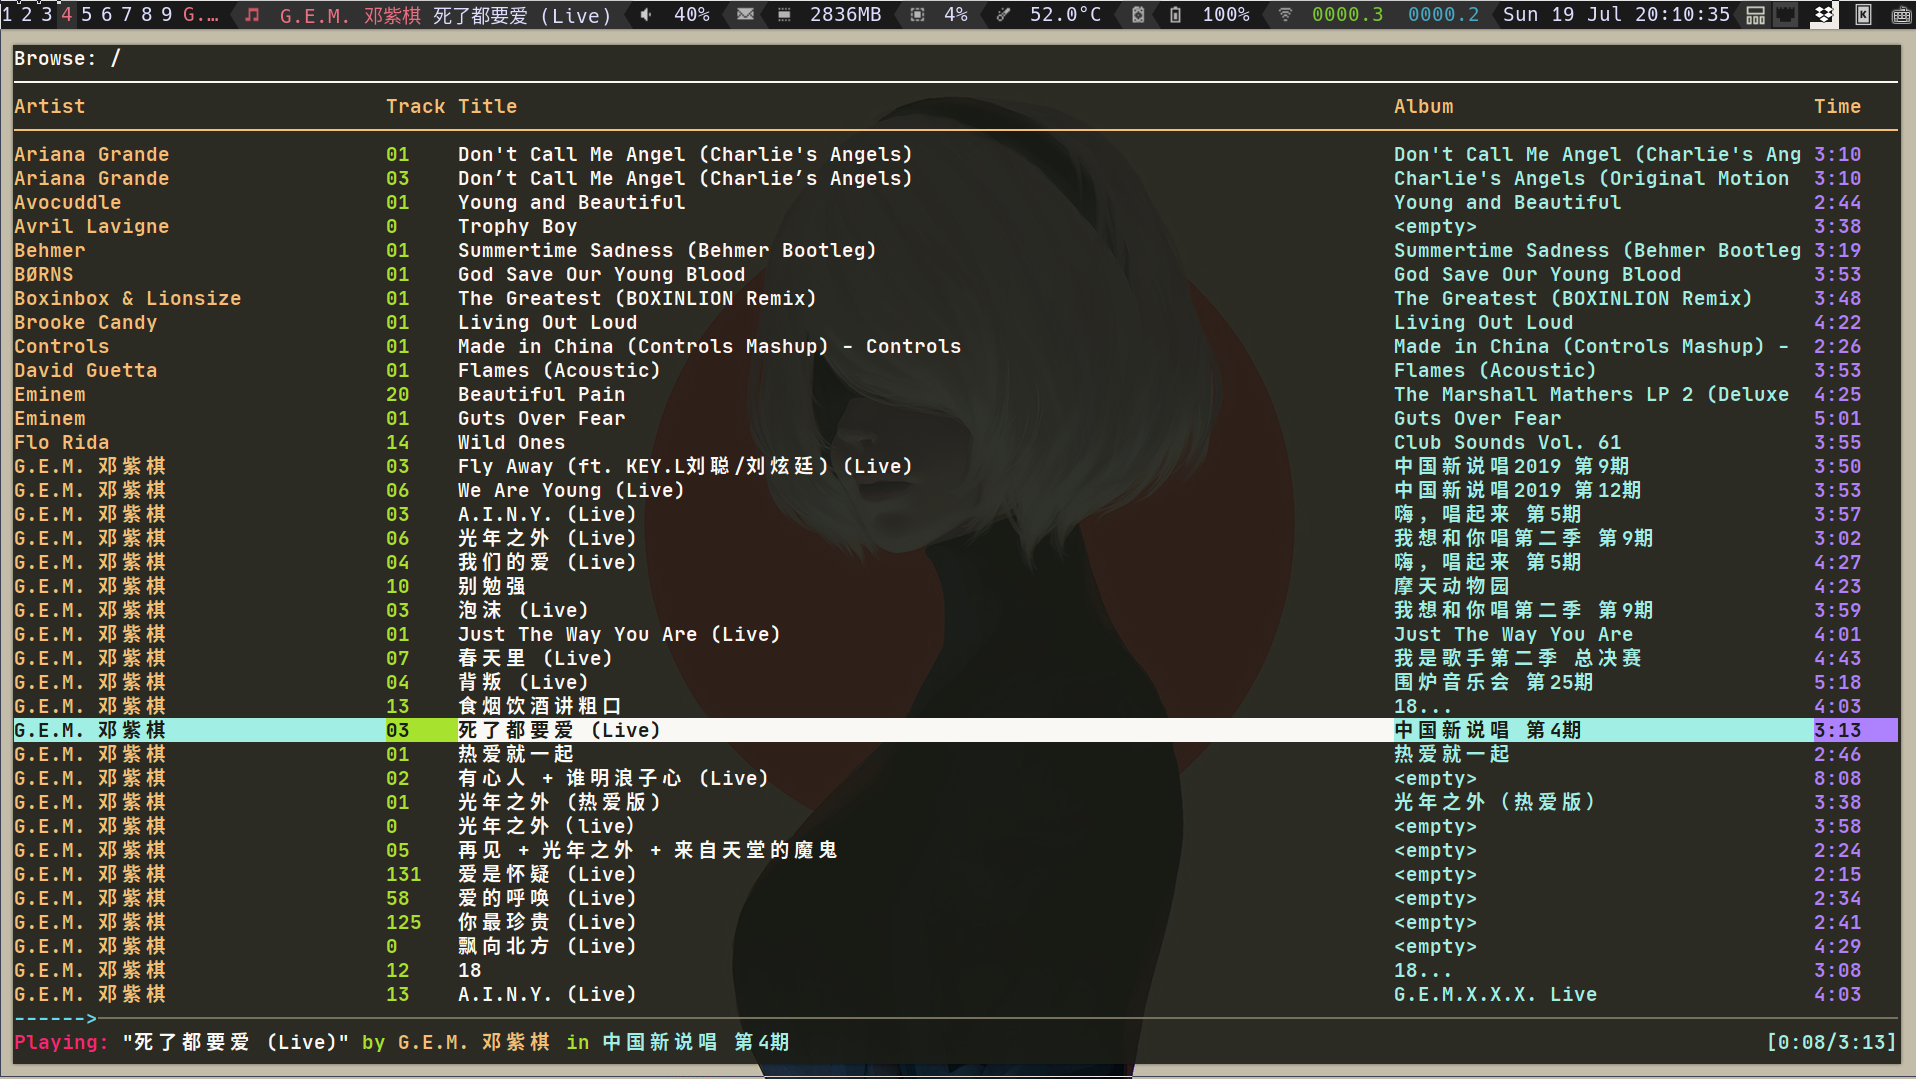Open the mail envelope indicator
Image resolution: width=1916 pixels, height=1079 pixels.
click(745, 15)
